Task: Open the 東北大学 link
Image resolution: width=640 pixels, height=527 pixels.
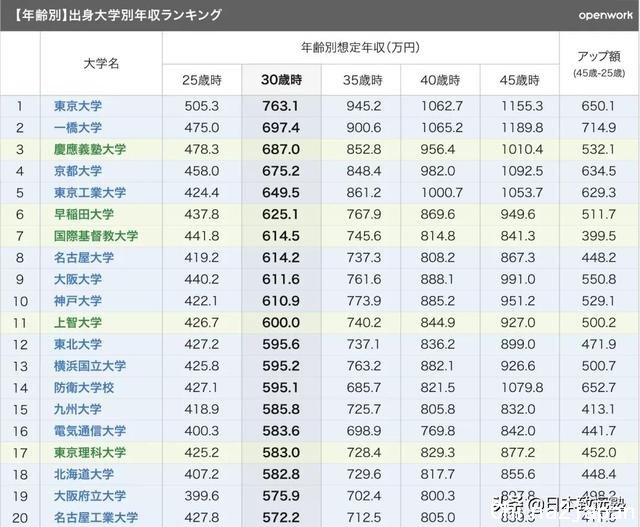Action: (78, 344)
